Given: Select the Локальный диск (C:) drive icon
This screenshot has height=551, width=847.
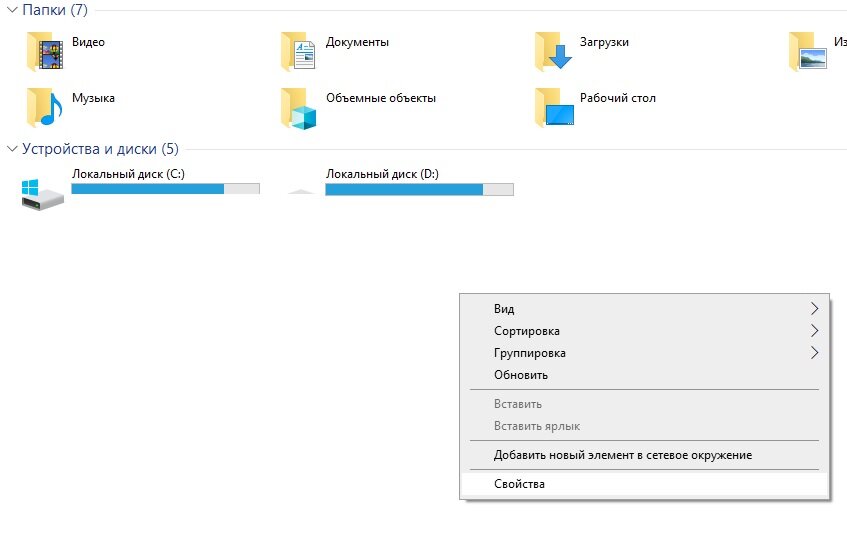Looking at the screenshot, I should point(43,194).
